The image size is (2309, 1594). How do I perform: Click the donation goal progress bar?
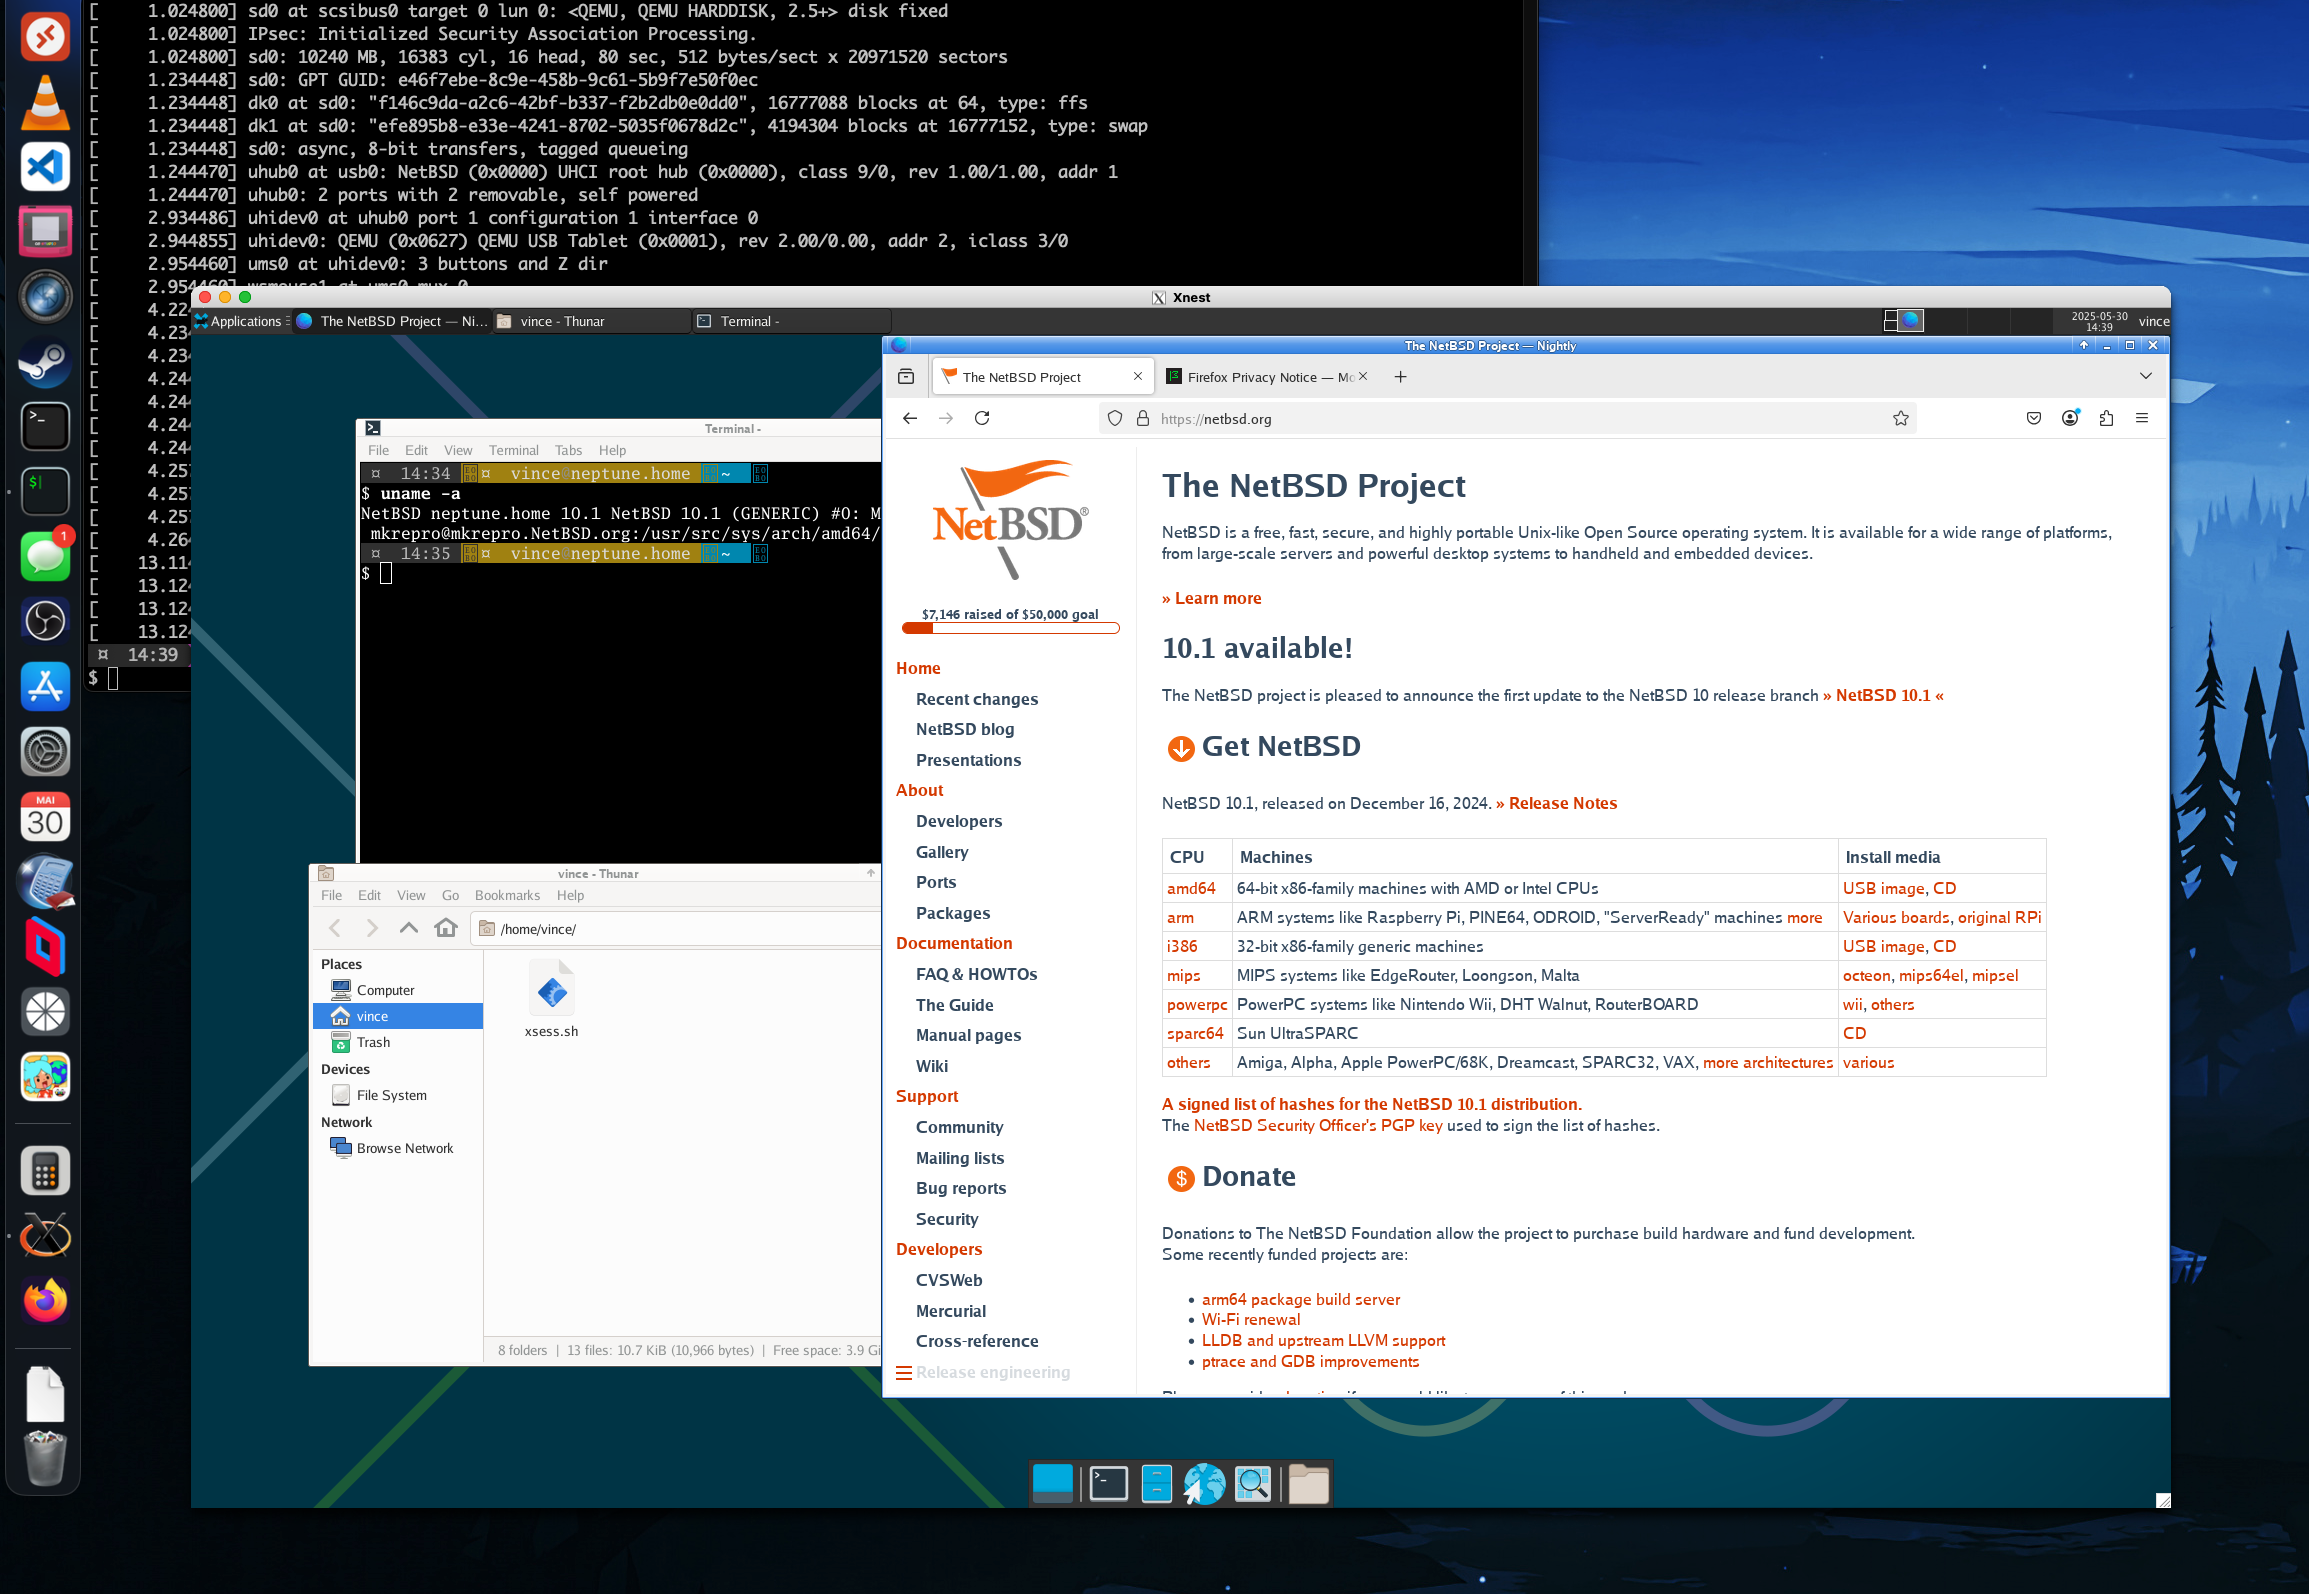[1010, 627]
